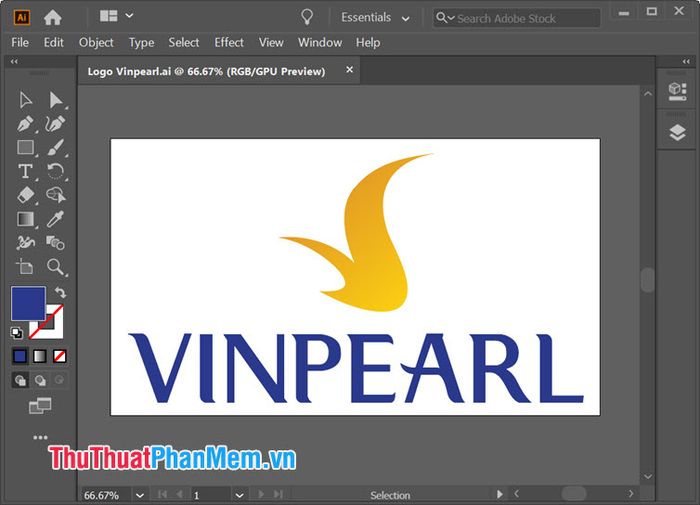Go to next artboard

pos(261,494)
